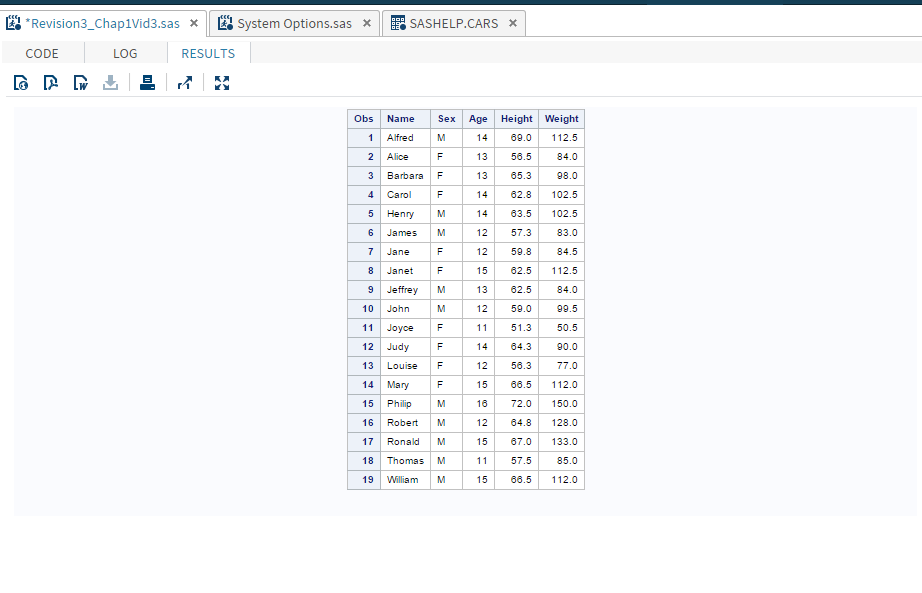Select the name cell Mary

(406, 385)
